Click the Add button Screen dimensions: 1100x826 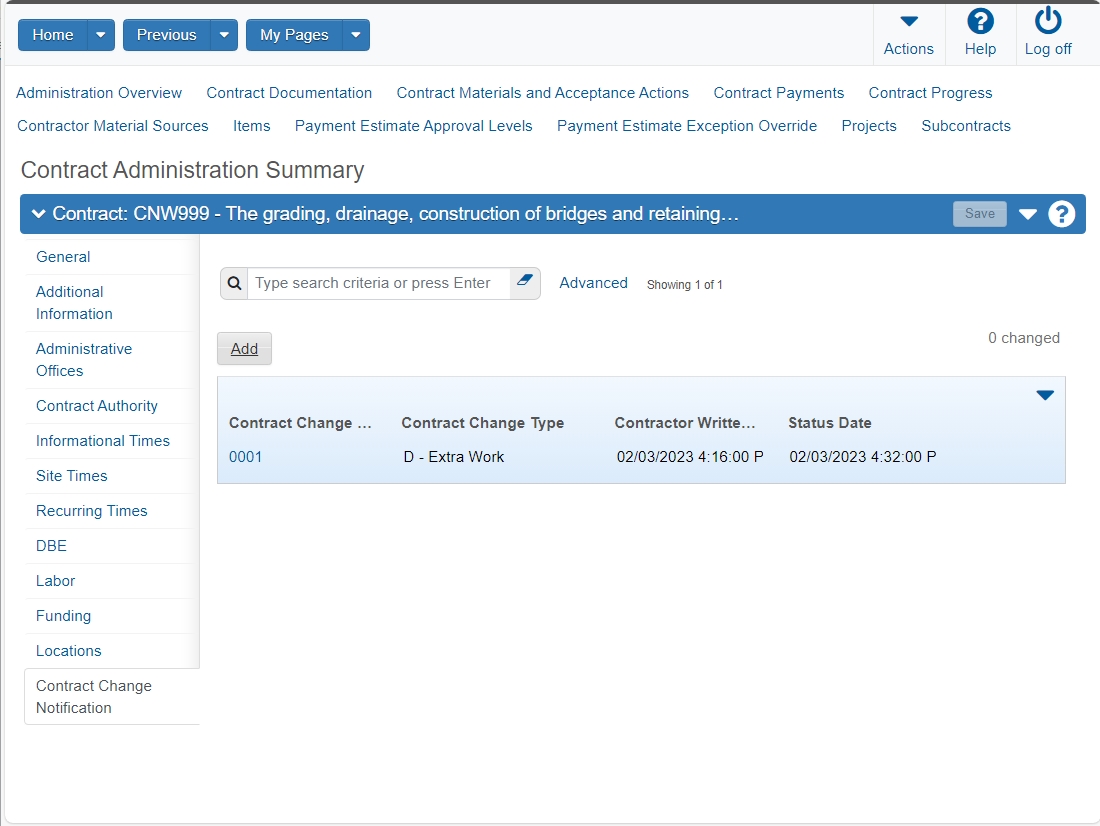coord(244,349)
